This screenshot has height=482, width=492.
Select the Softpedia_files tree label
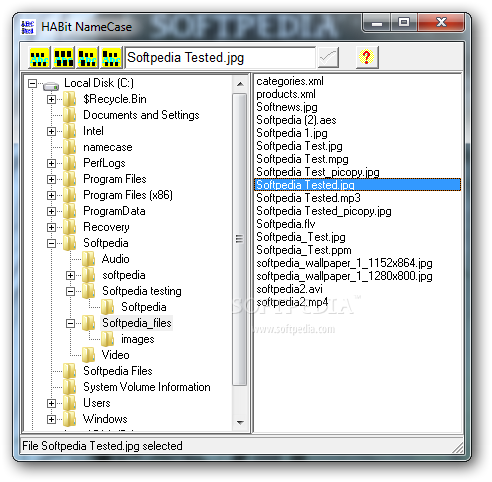(x=137, y=323)
